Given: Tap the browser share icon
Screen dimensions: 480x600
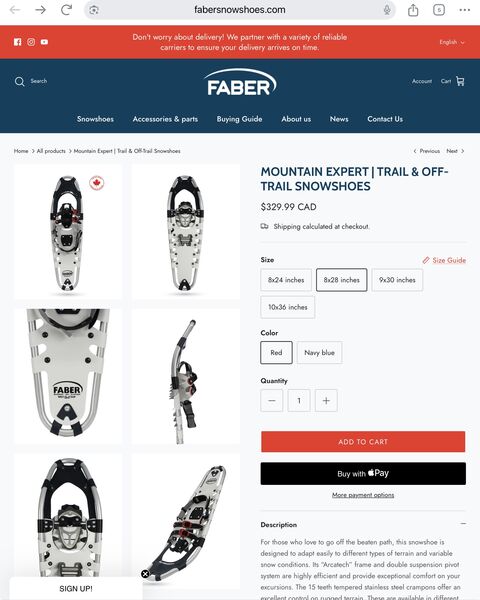Looking at the screenshot, I should click(x=413, y=10).
